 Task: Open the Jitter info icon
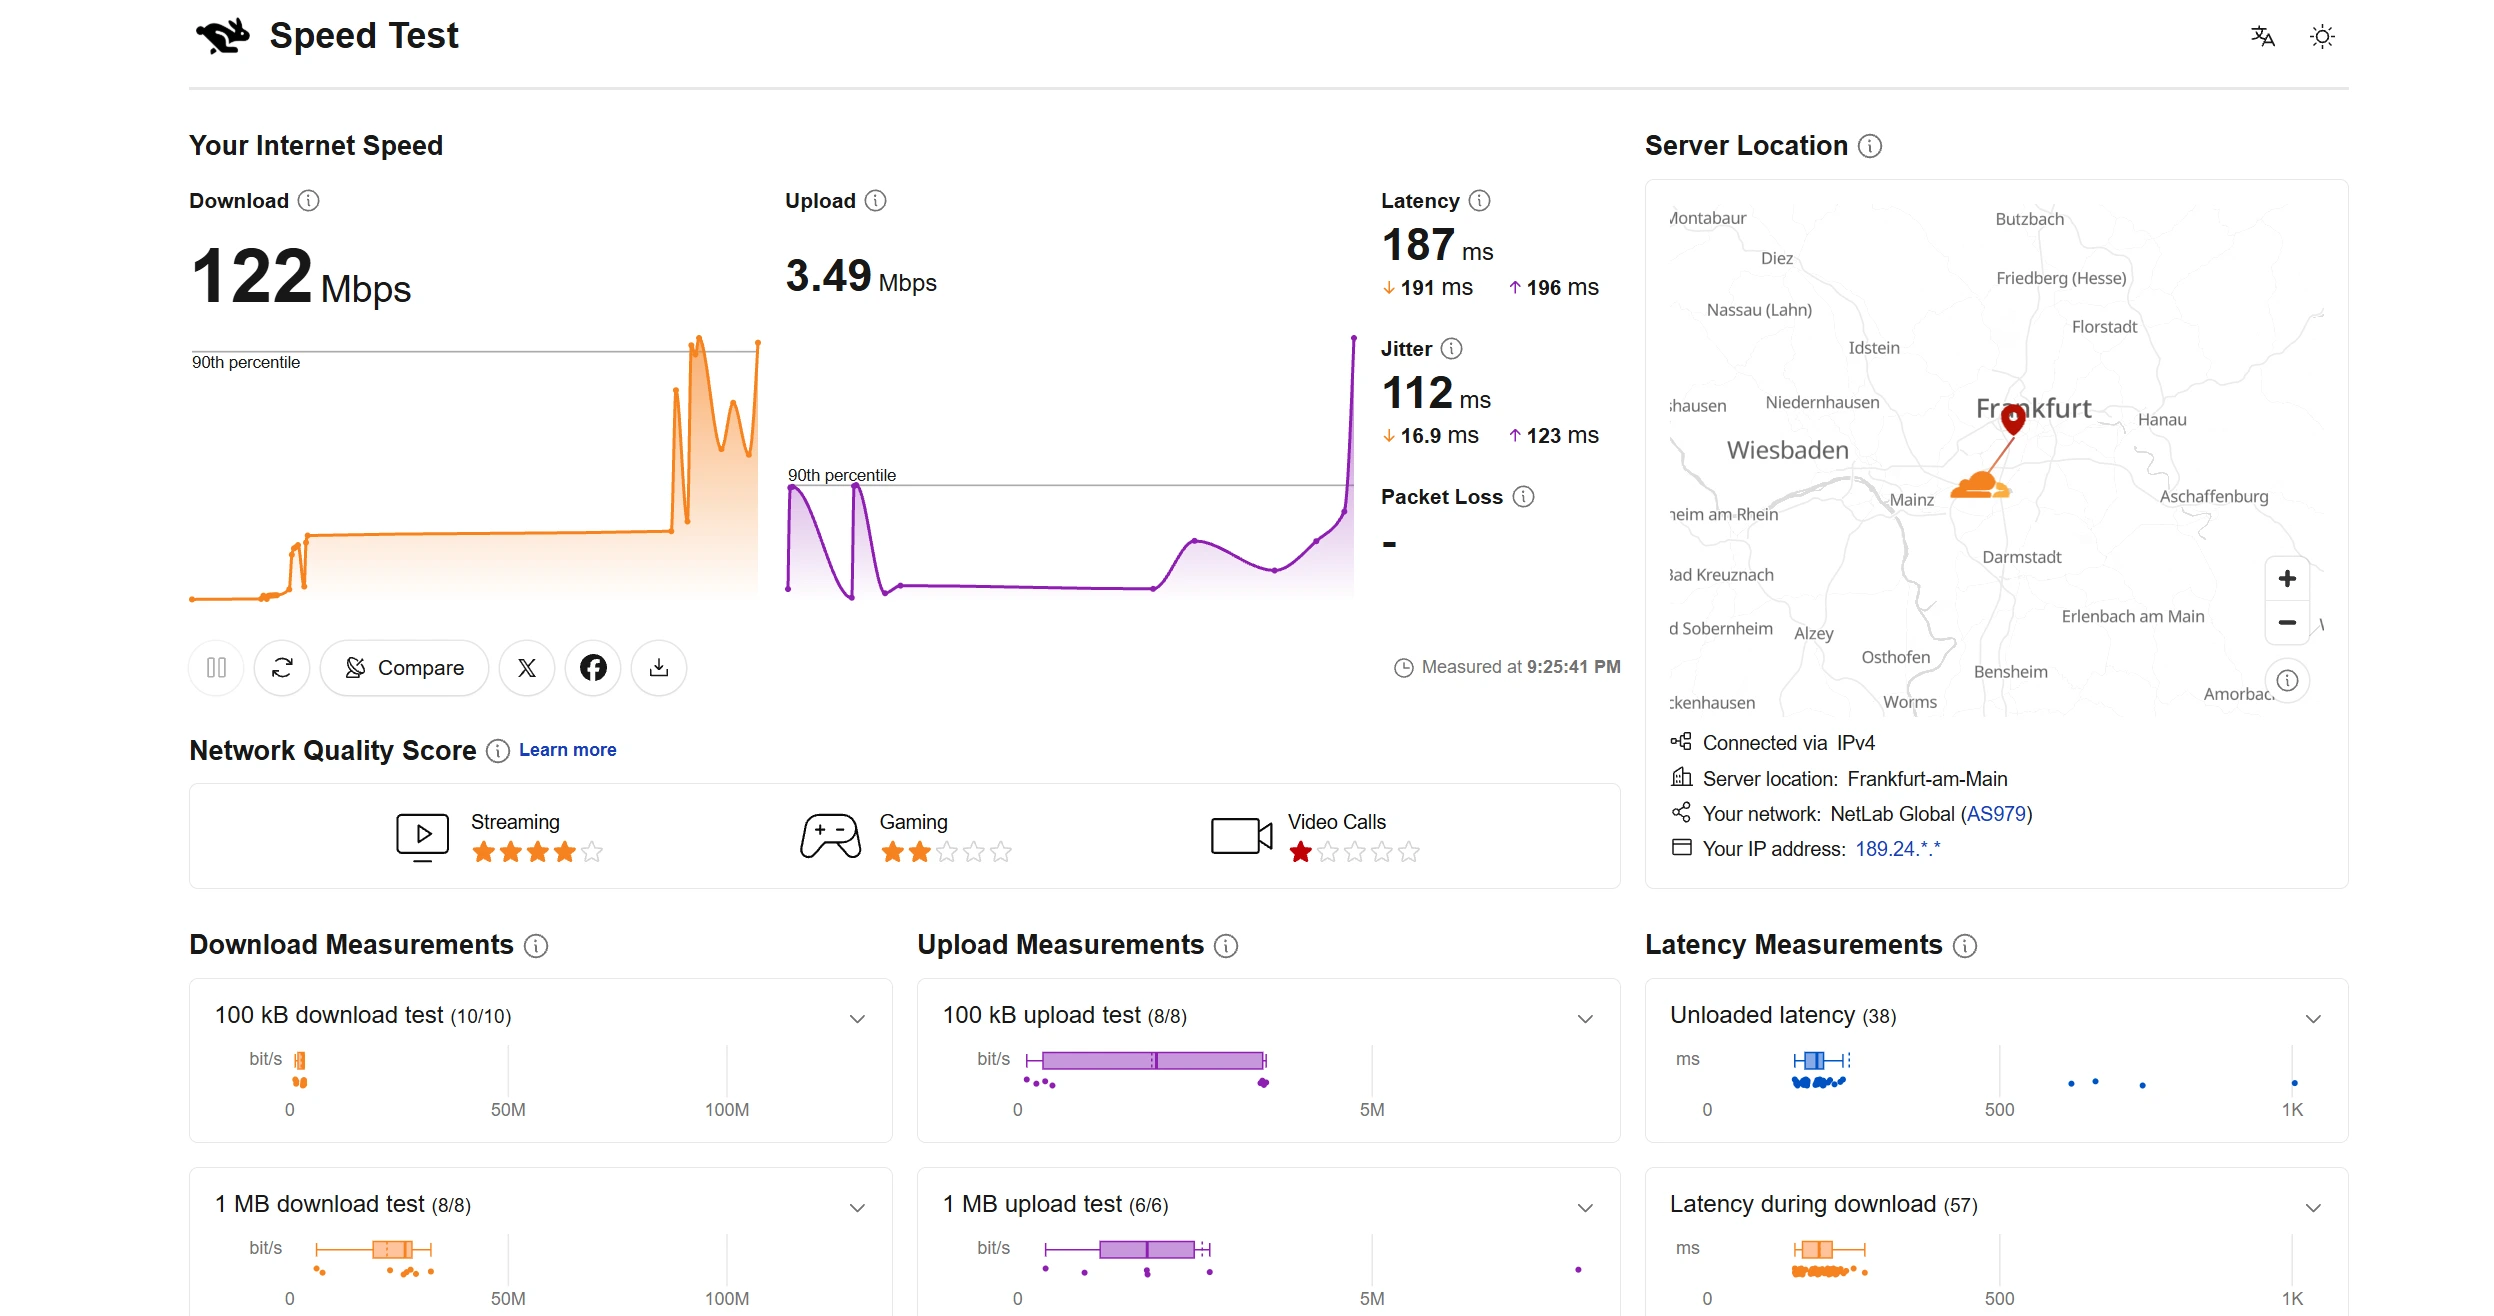click(x=1452, y=349)
